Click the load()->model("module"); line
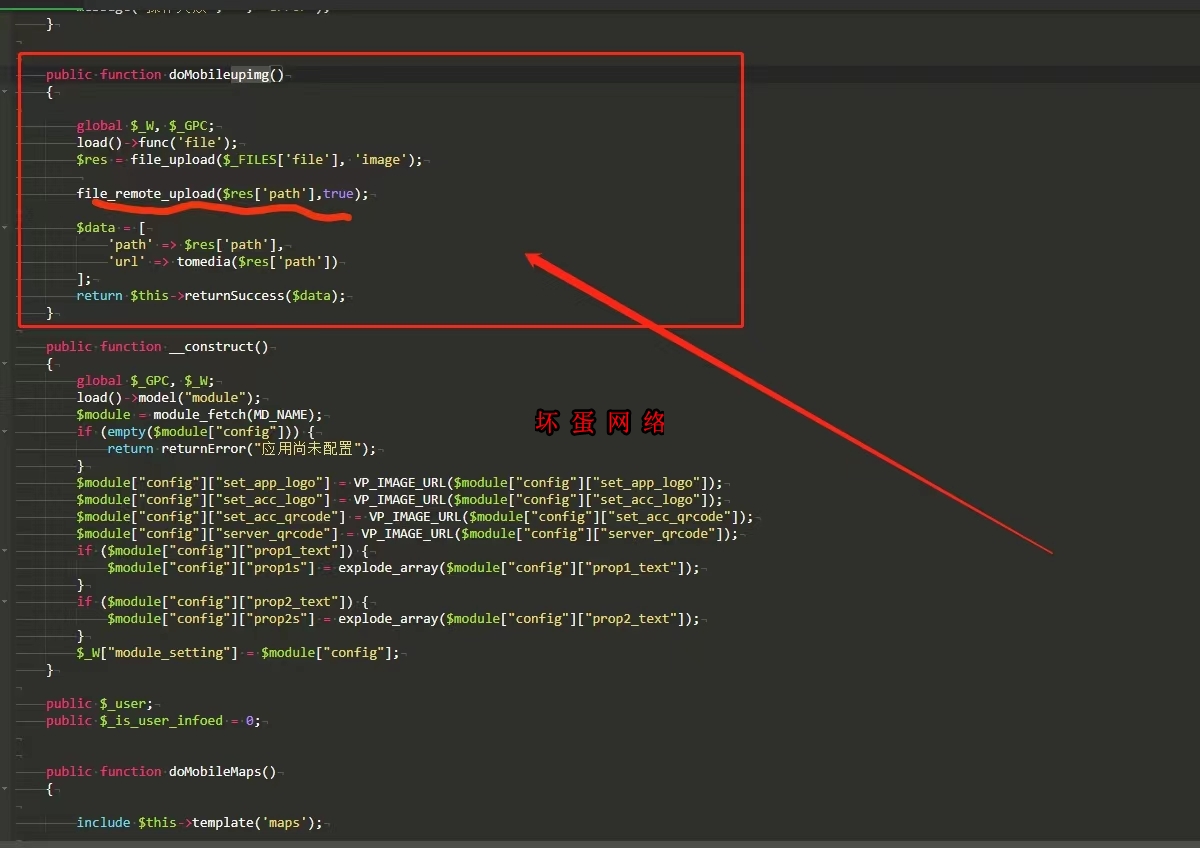This screenshot has width=1200, height=848. coord(168,397)
